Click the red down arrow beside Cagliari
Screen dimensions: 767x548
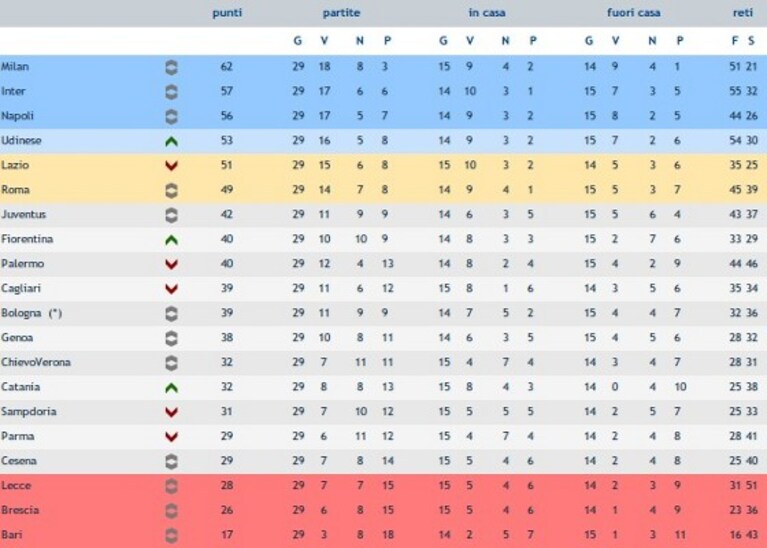pyautogui.click(x=171, y=289)
